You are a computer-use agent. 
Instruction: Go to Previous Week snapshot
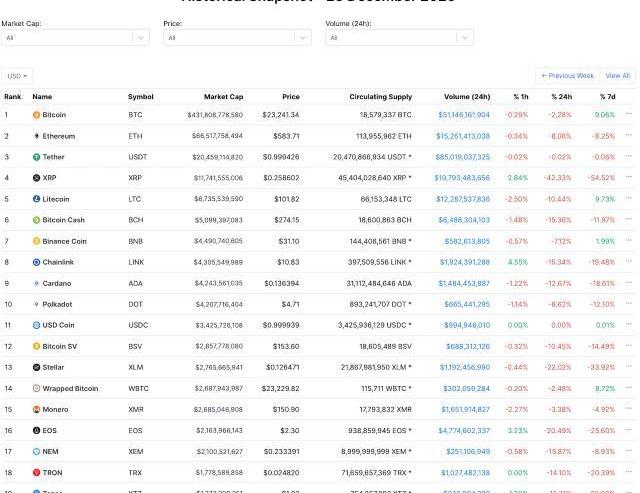tap(567, 76)
